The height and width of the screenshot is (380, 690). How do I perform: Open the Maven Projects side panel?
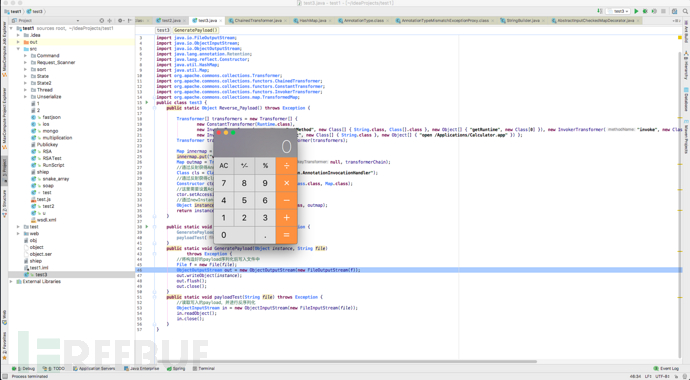(686, 136)
